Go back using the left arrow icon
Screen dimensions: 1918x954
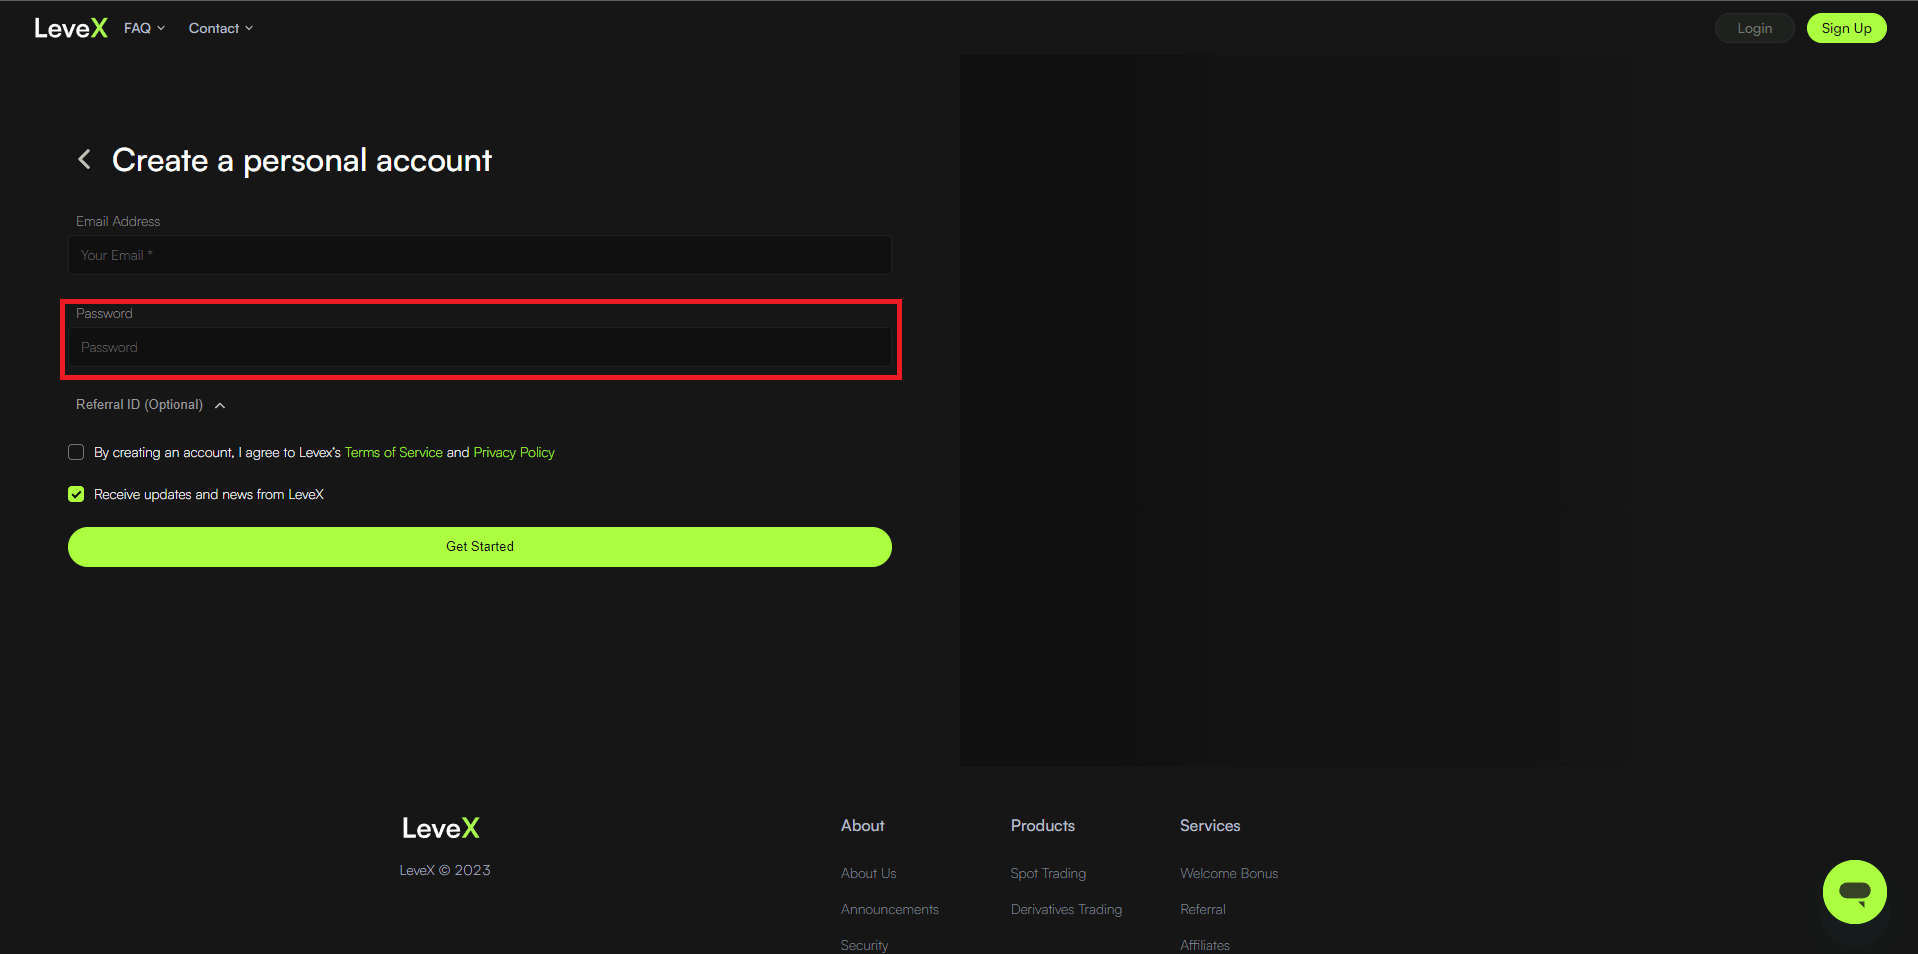(x=85, y=159)
